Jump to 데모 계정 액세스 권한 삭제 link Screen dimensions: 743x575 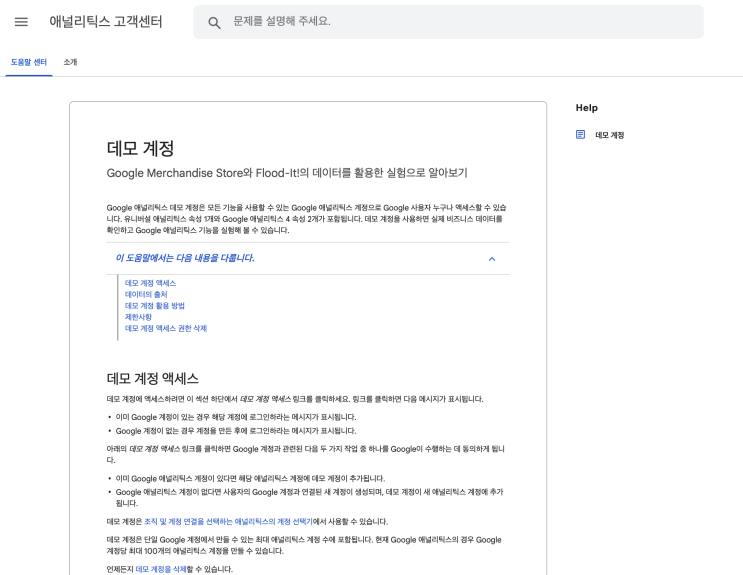166,328
